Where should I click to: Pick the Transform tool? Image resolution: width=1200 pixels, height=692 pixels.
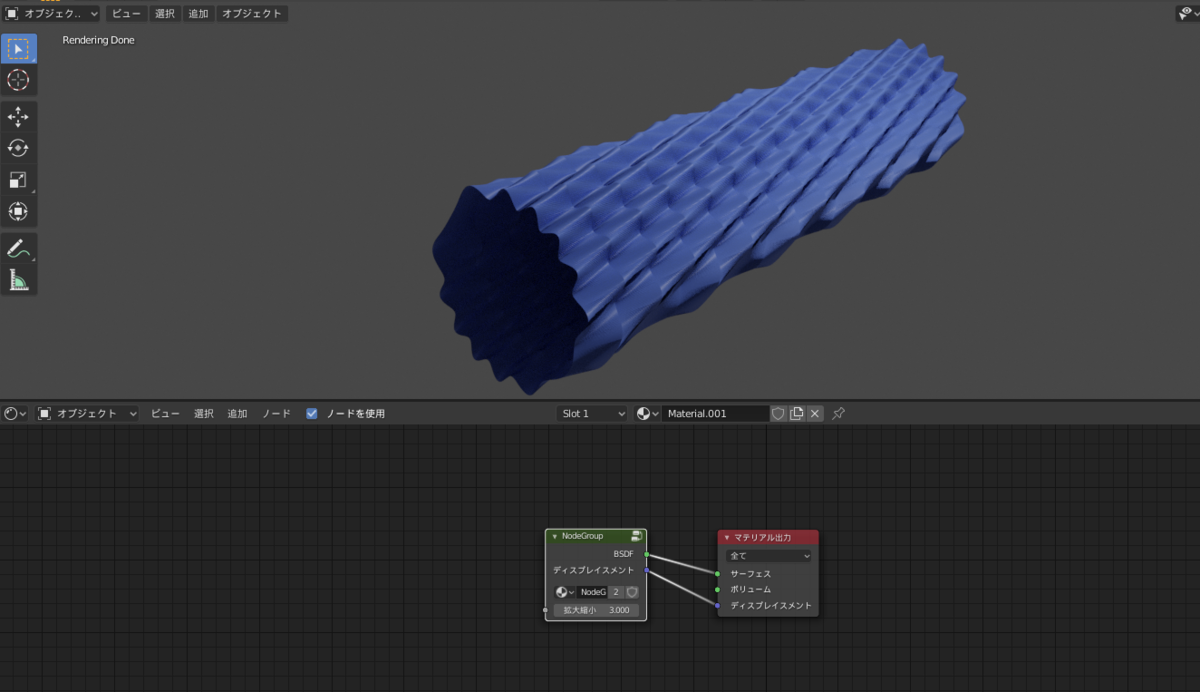click(19, 211)
